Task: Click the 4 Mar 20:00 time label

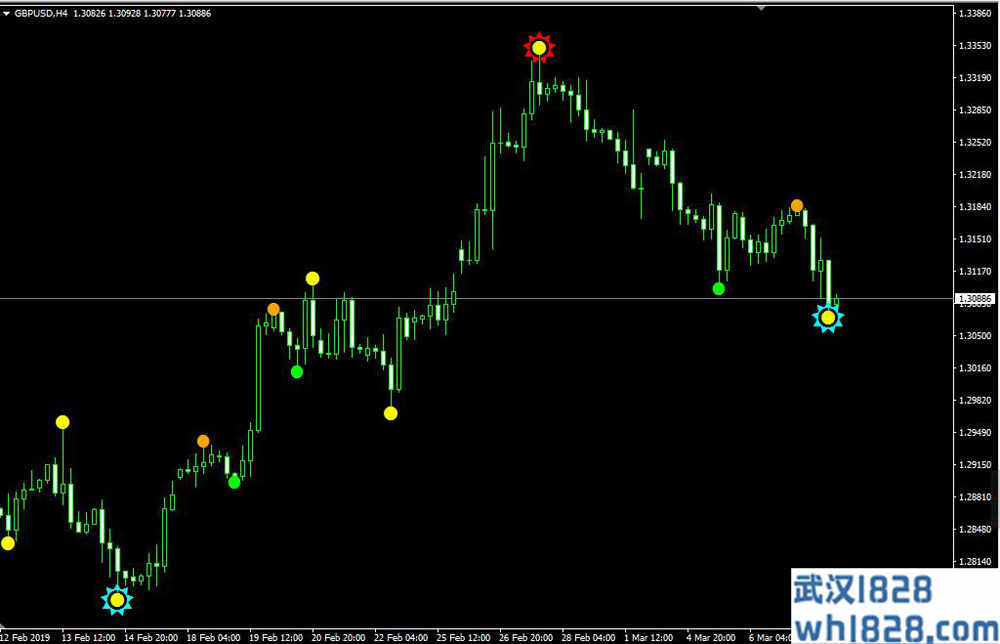Action: click(711, 638)
